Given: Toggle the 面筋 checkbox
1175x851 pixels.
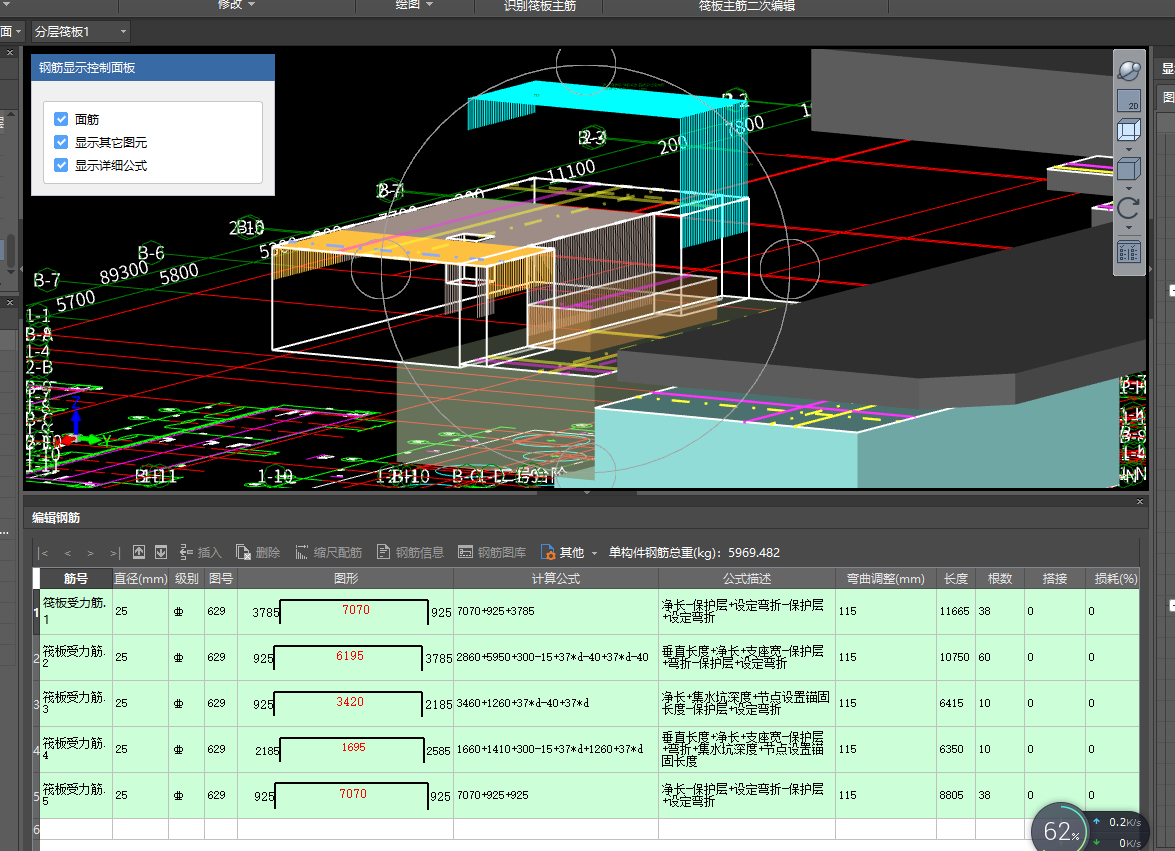Looking at the screenshot, I should [x=61, y=119].
